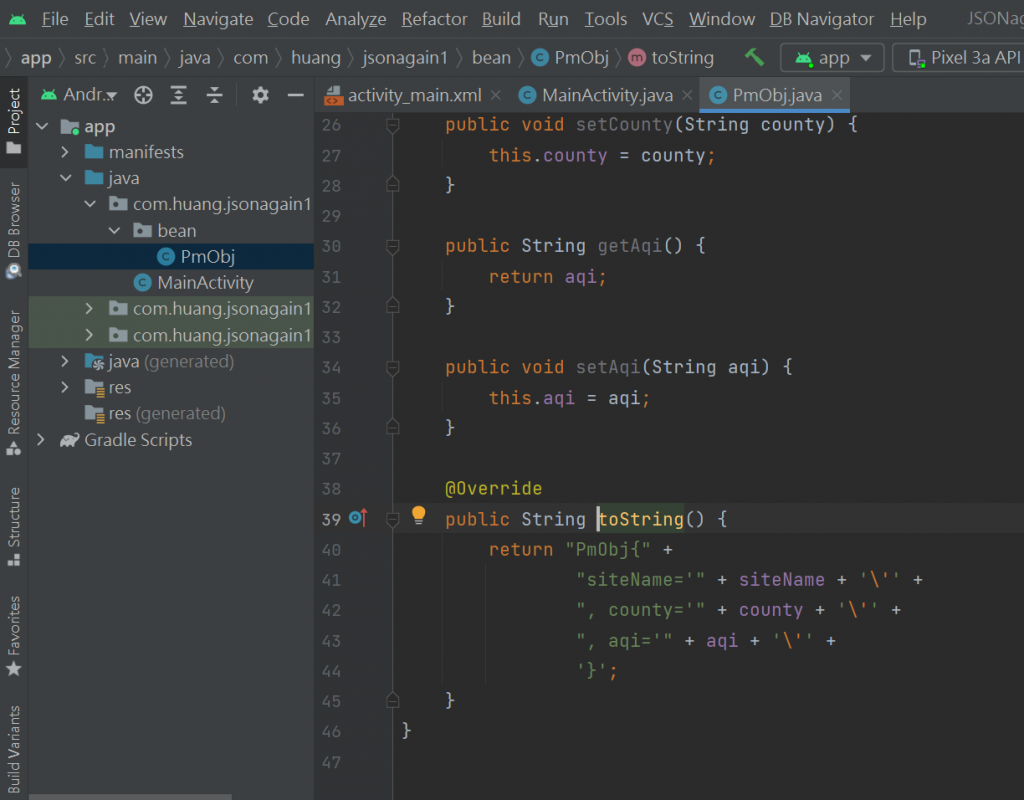This screenshot has height=800, width=1024.
Task: Select MainActivity in project tree
Action: (x=205, y=283)
